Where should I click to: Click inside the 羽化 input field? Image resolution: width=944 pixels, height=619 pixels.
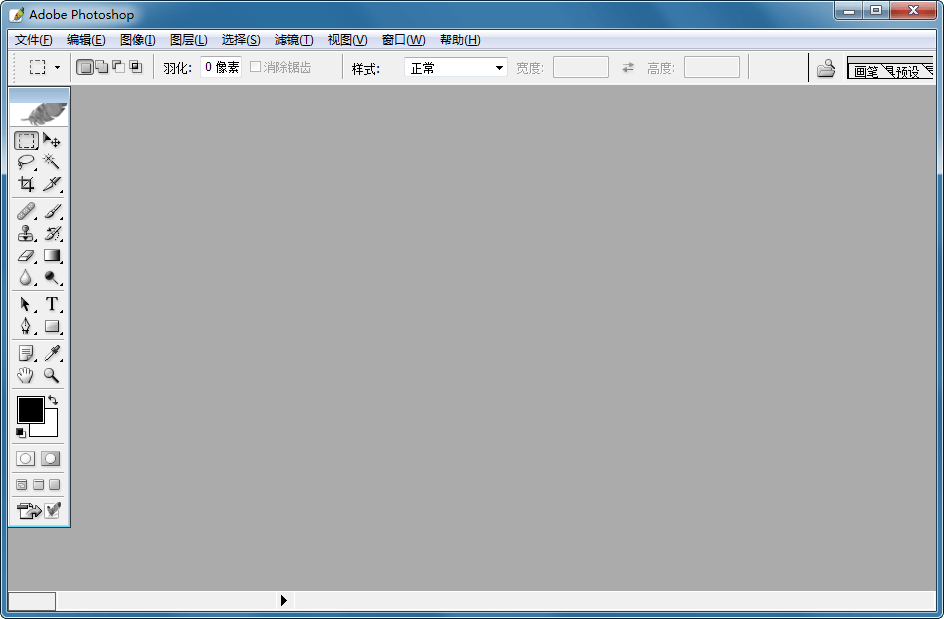219,66
